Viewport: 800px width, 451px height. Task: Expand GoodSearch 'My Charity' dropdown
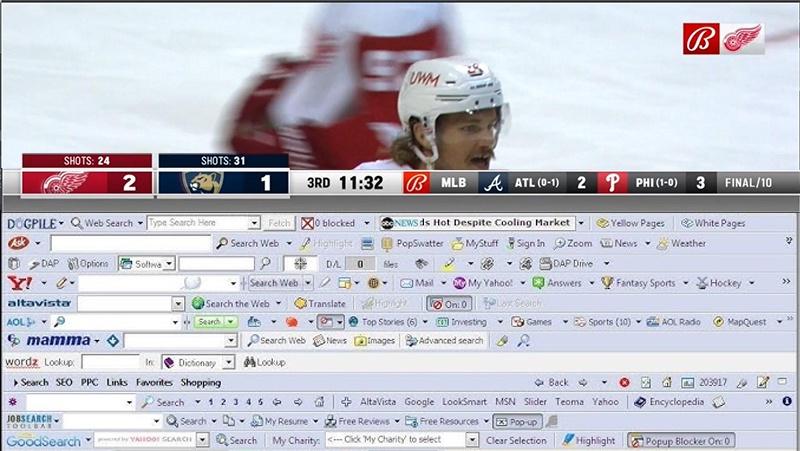[472, 440]
